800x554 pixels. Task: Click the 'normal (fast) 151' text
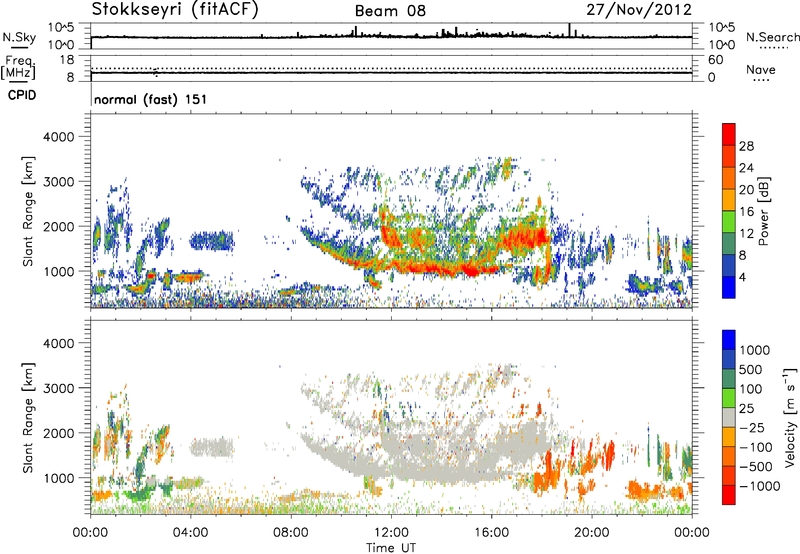point(151,99)
